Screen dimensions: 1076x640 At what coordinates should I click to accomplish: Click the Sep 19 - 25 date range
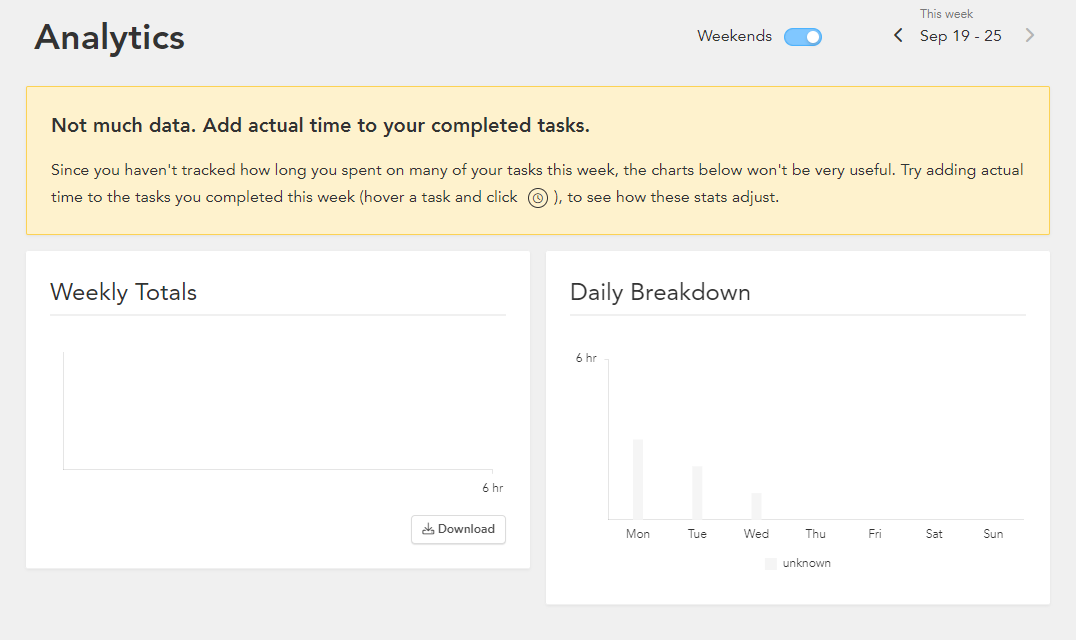click(x=961, y=36)
